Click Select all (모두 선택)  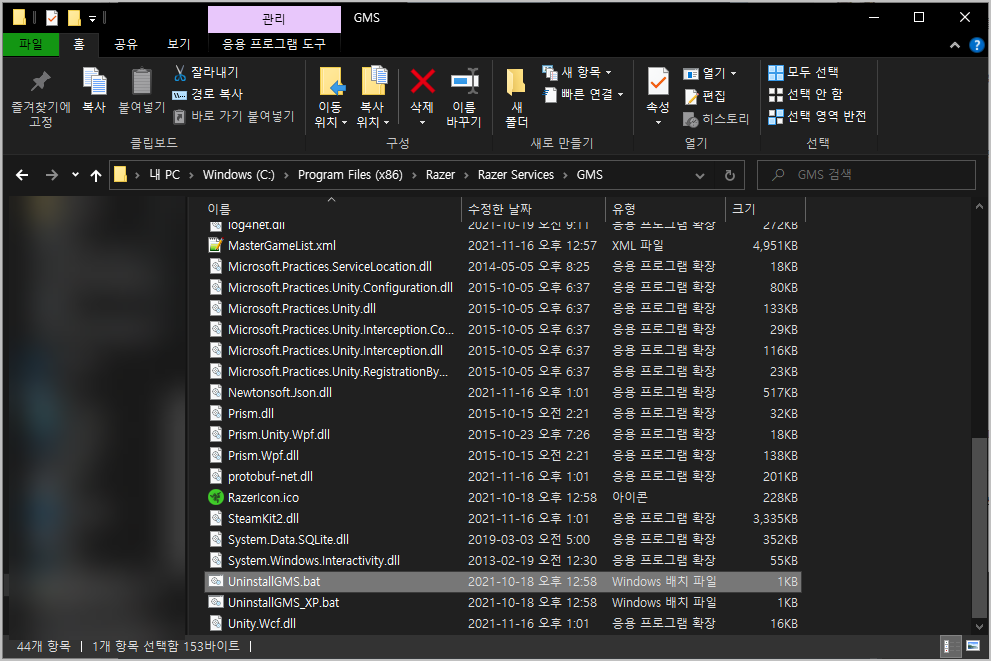coord(804,73)
